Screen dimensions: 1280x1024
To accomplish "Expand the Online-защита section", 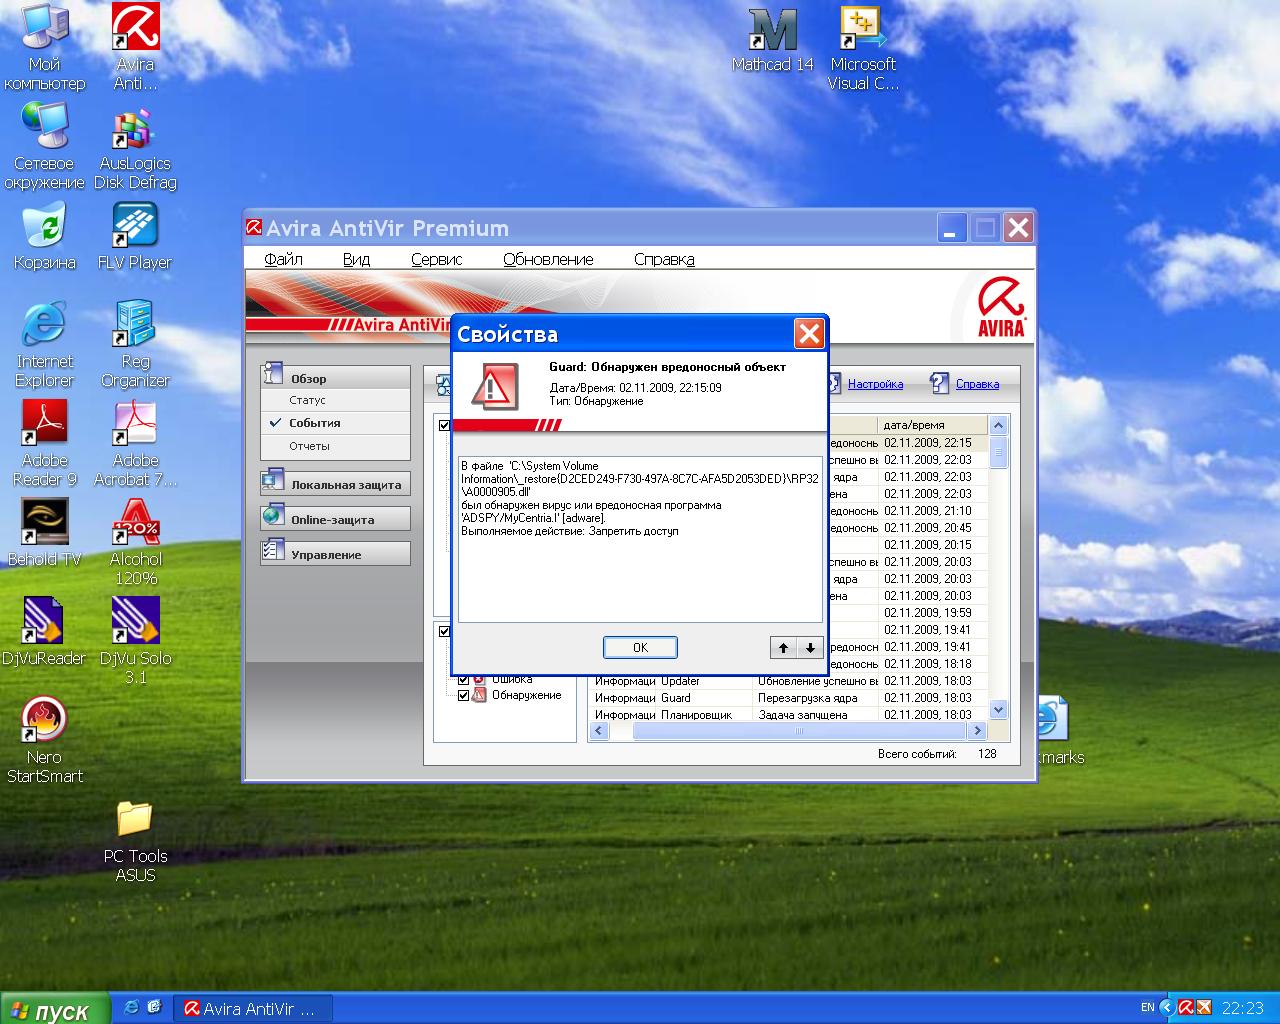I will coord(335,519).
